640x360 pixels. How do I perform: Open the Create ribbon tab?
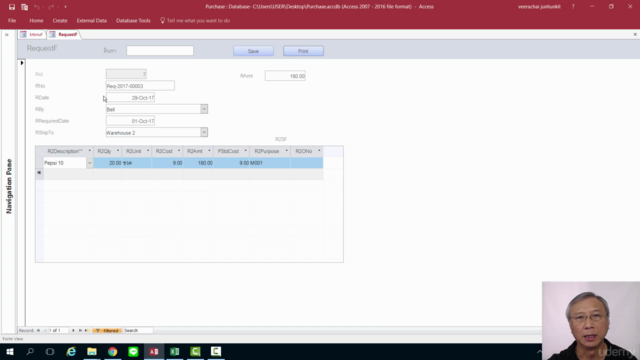pyautogui.click(x=60, y=20)
